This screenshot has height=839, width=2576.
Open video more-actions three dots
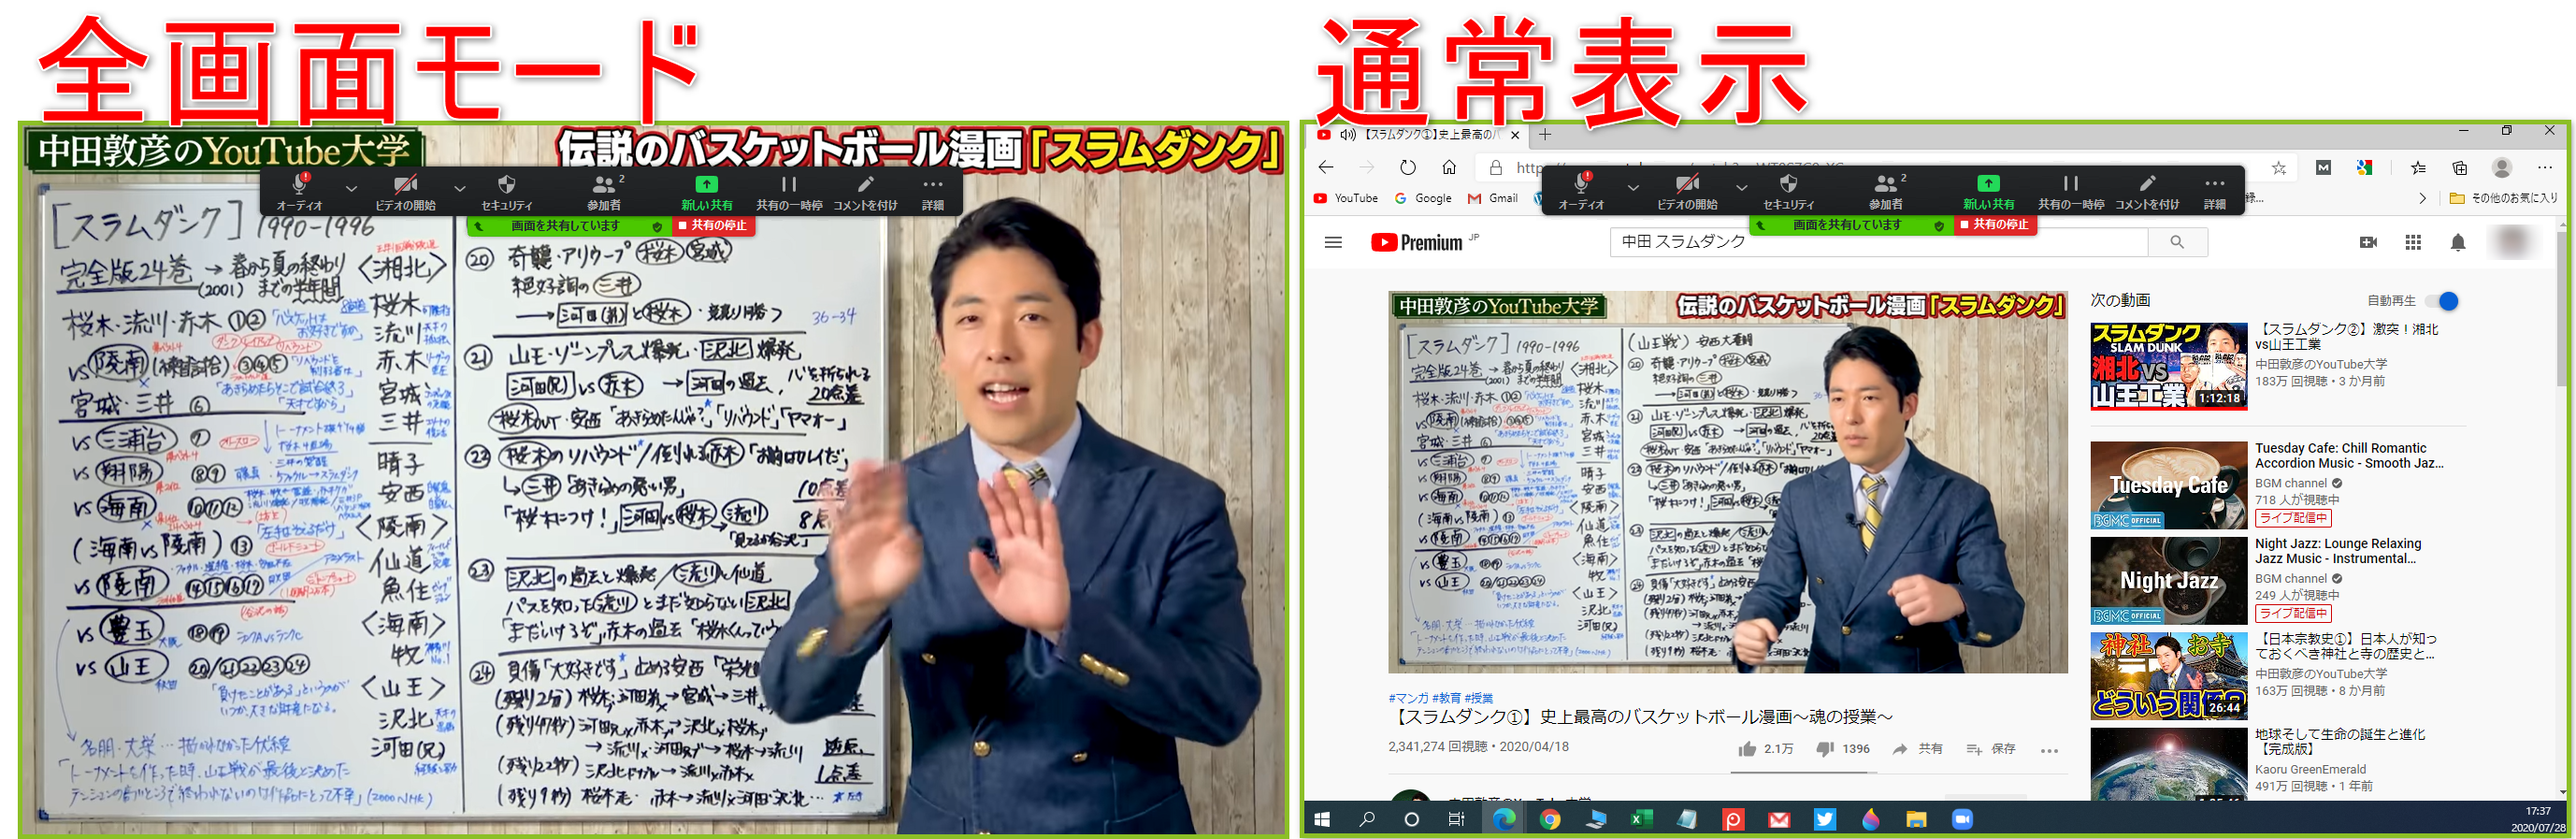pyautogui.click(x=2050, y=750)
